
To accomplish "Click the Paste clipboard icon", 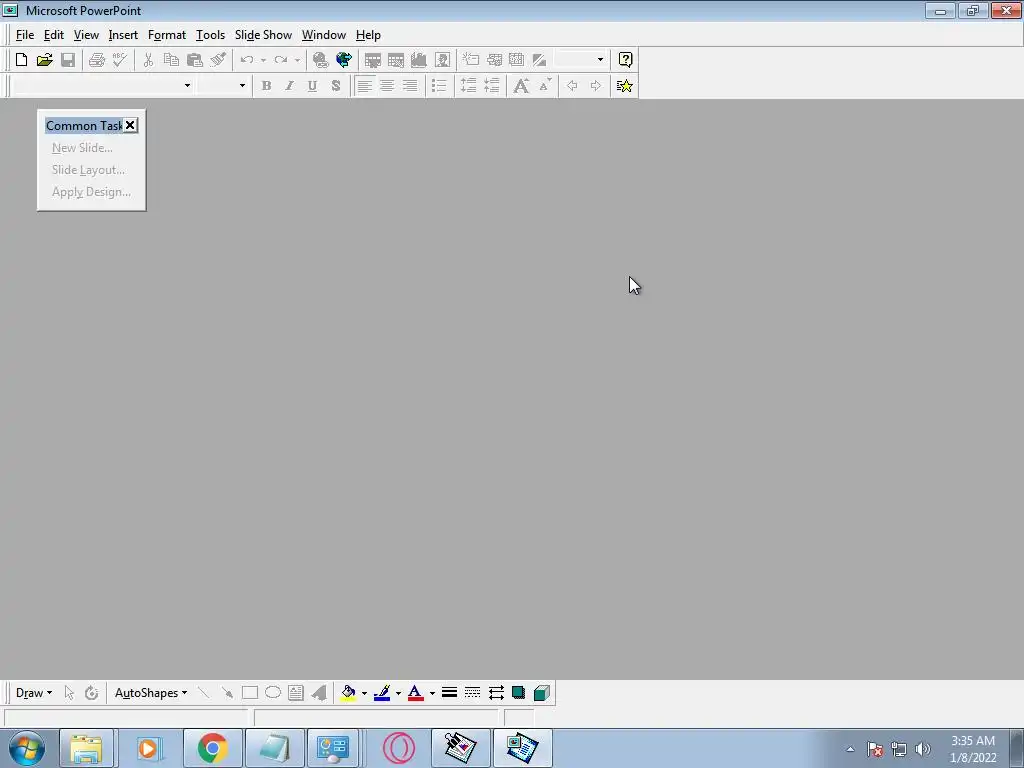I will click(195, 60).
